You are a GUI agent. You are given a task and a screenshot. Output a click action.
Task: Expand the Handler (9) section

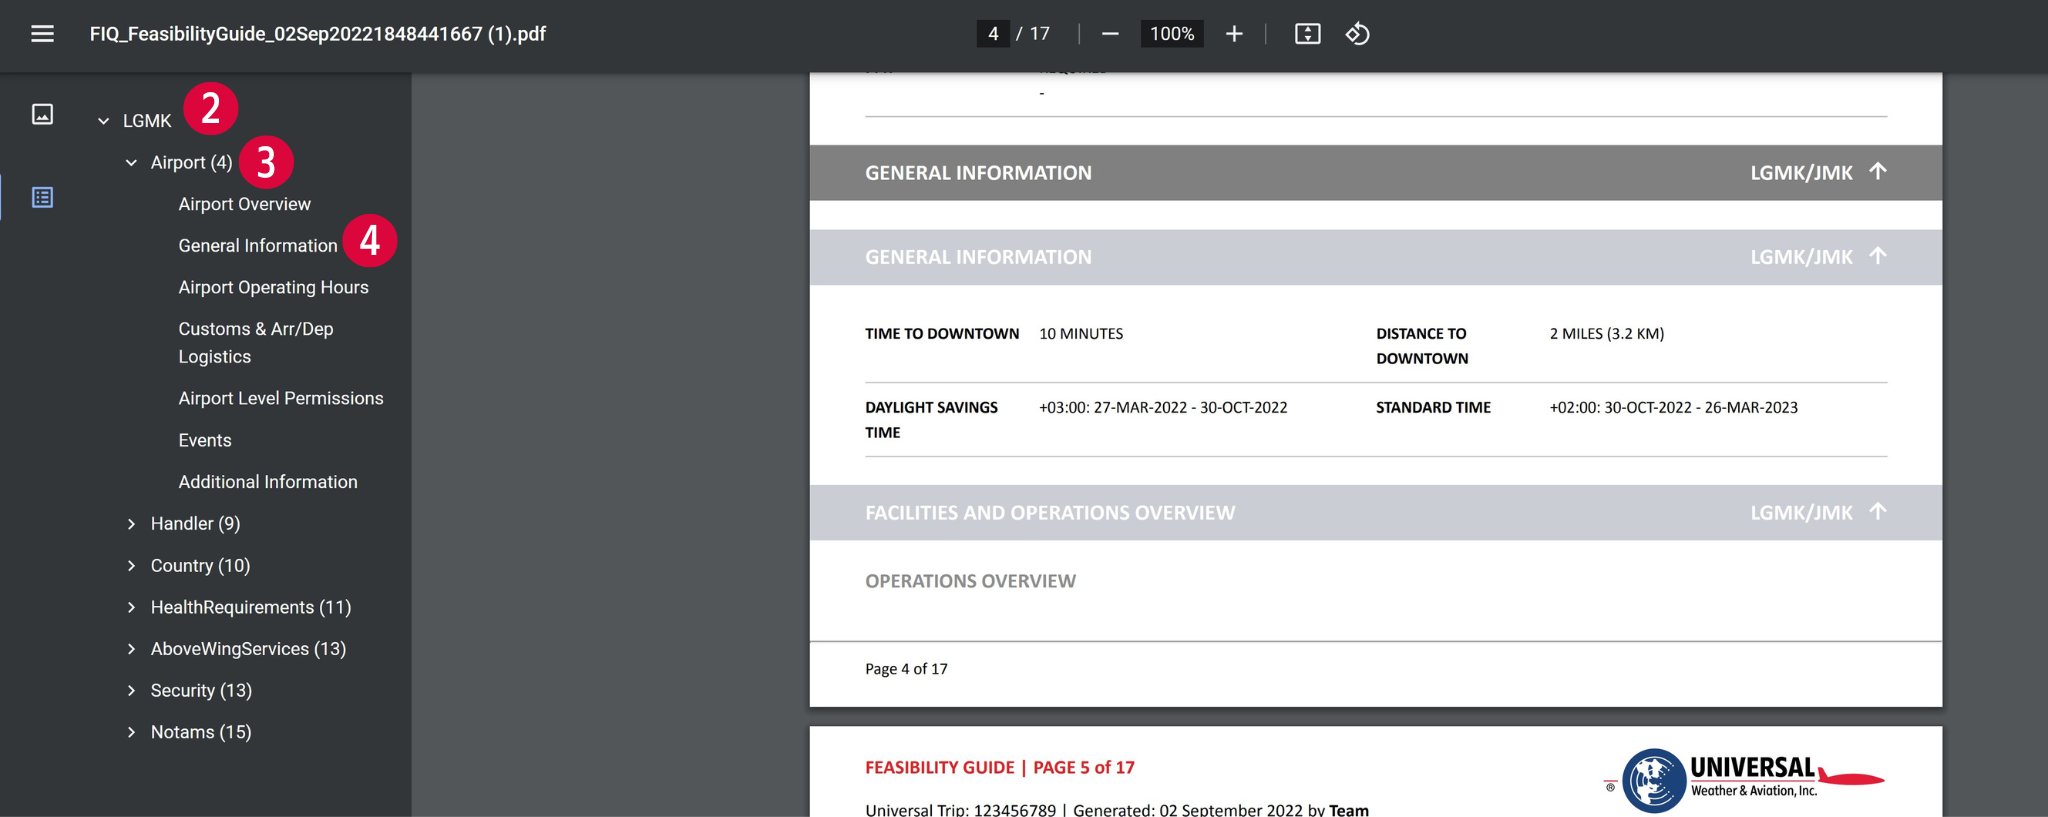point(131,524)
